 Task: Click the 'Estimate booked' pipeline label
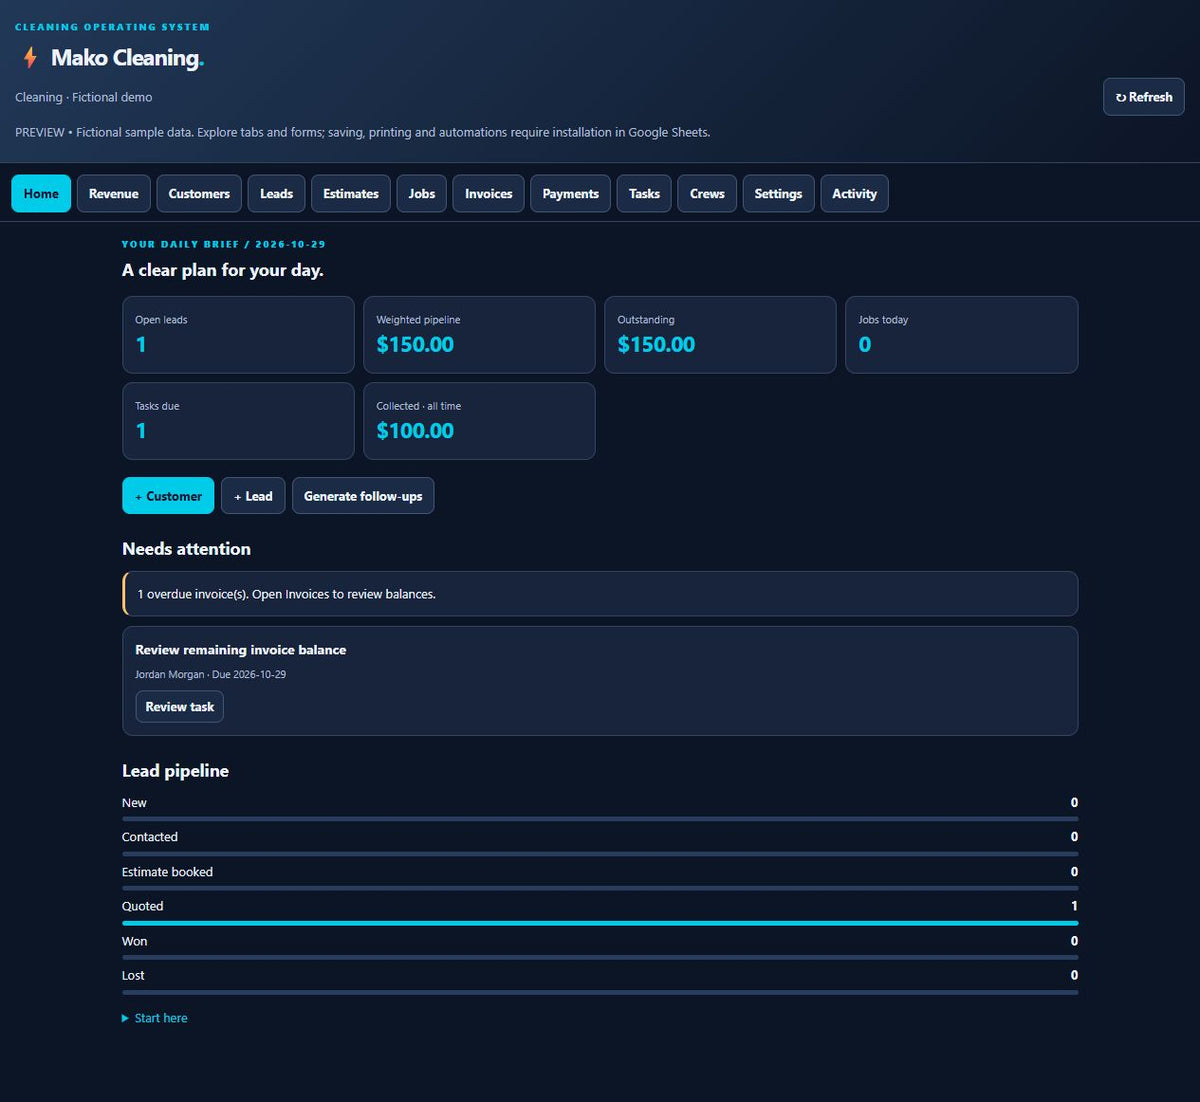(x=167, y=872)
